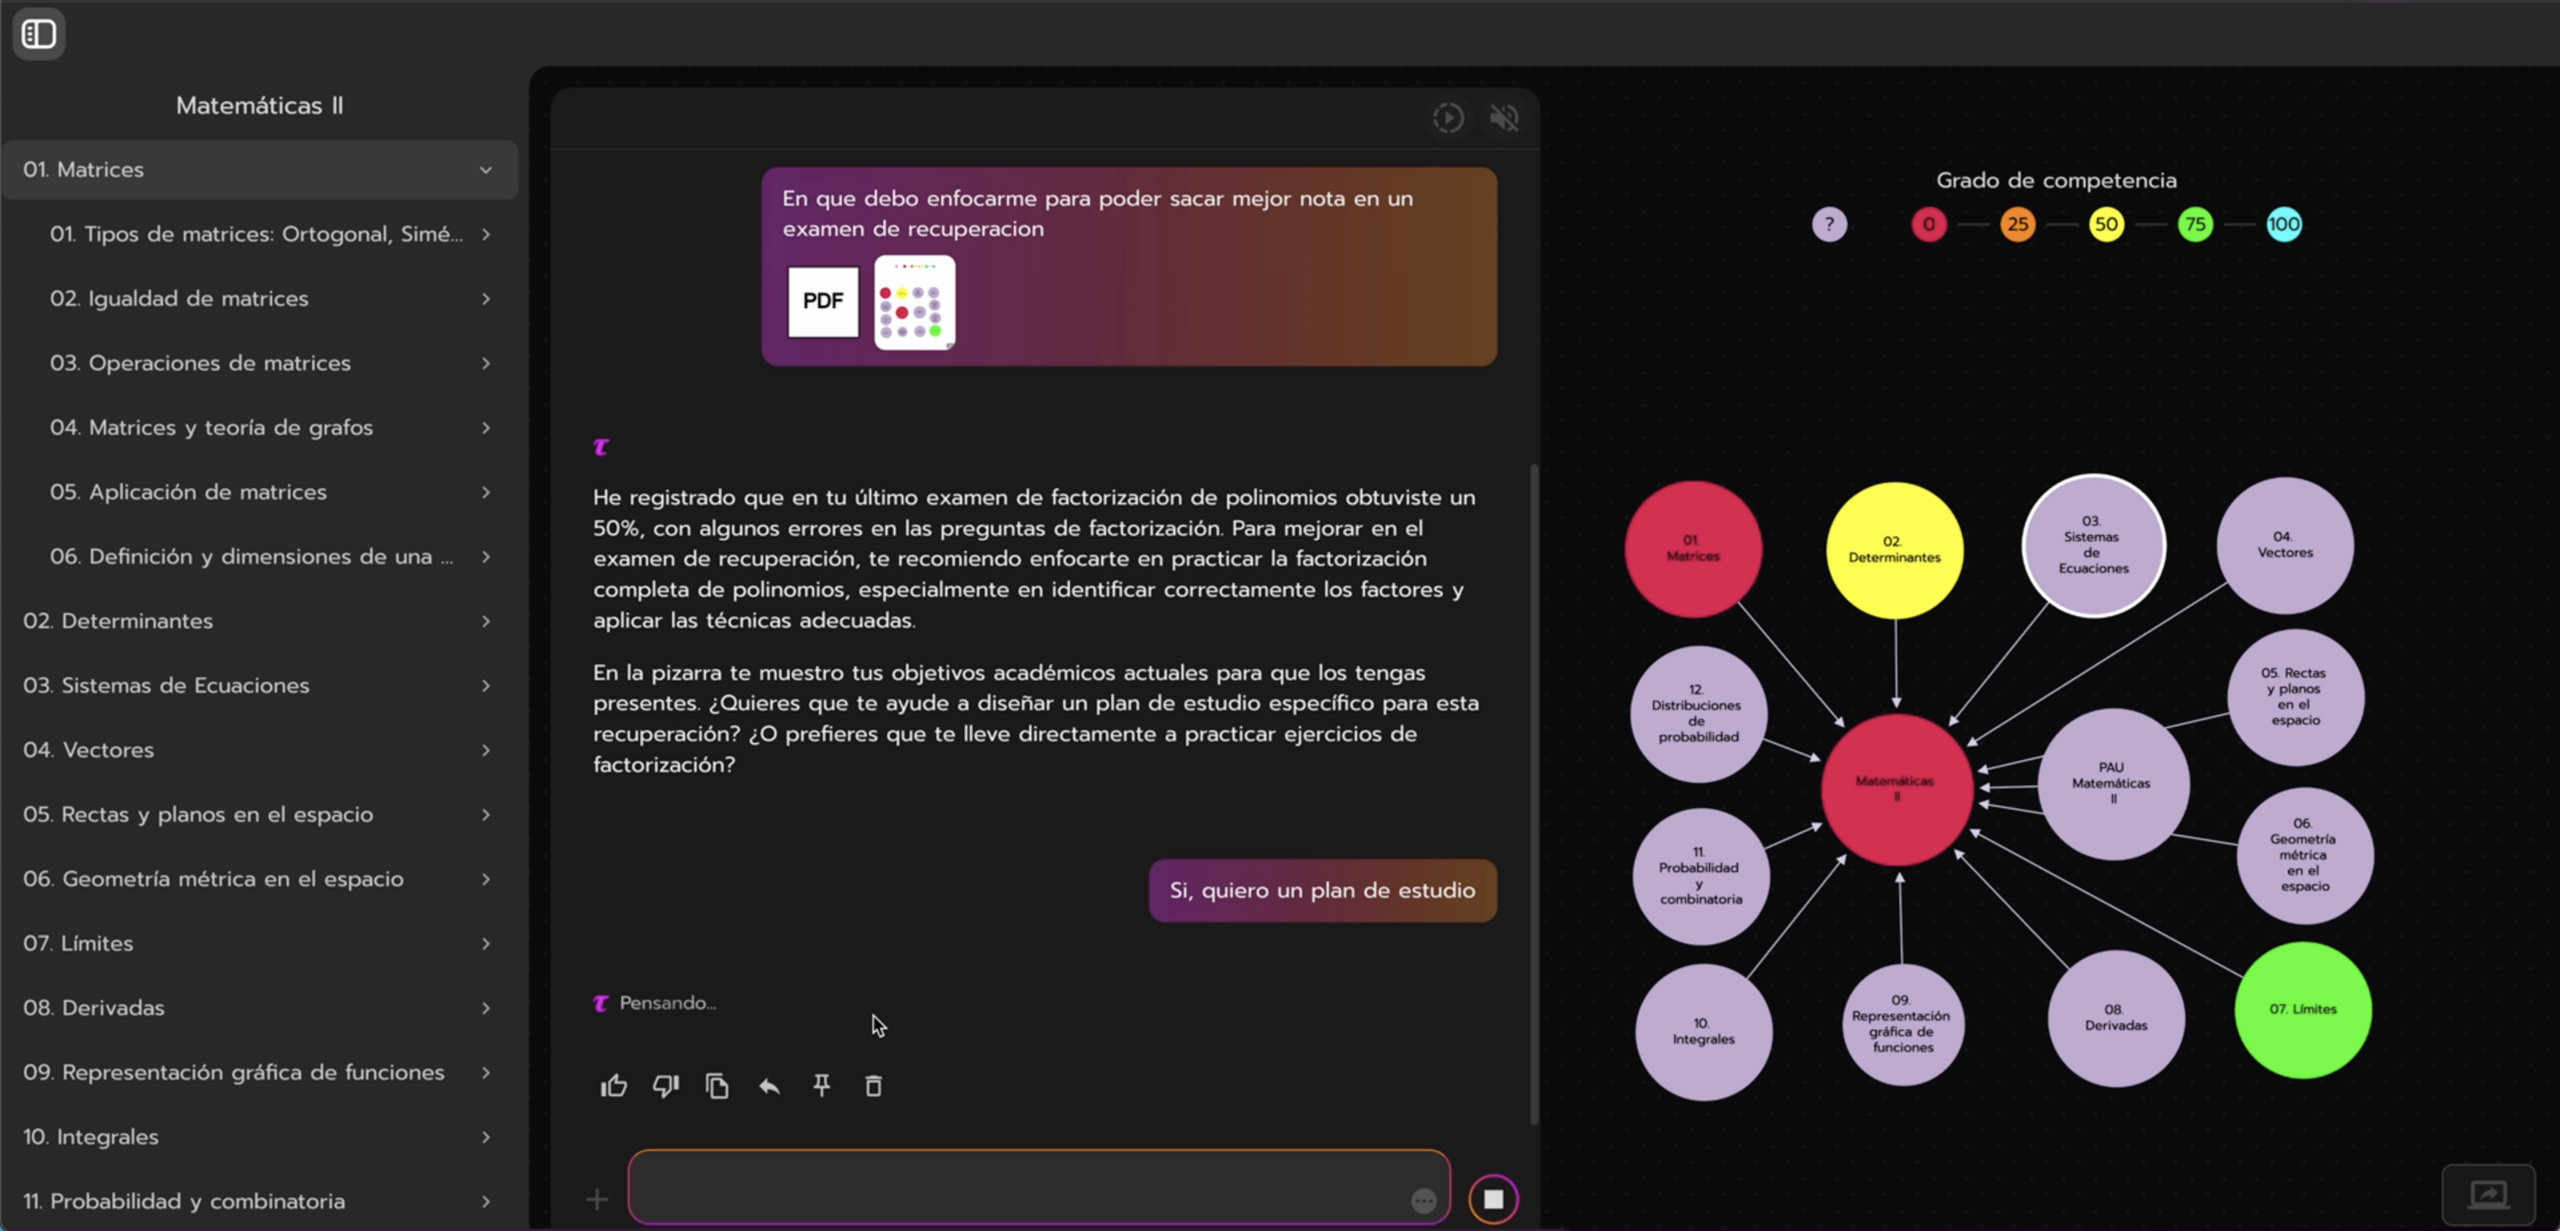The image size is (2560, 1231).
Task: Click the thumbs down feedback icon
Action: (x=666, y=1086)
